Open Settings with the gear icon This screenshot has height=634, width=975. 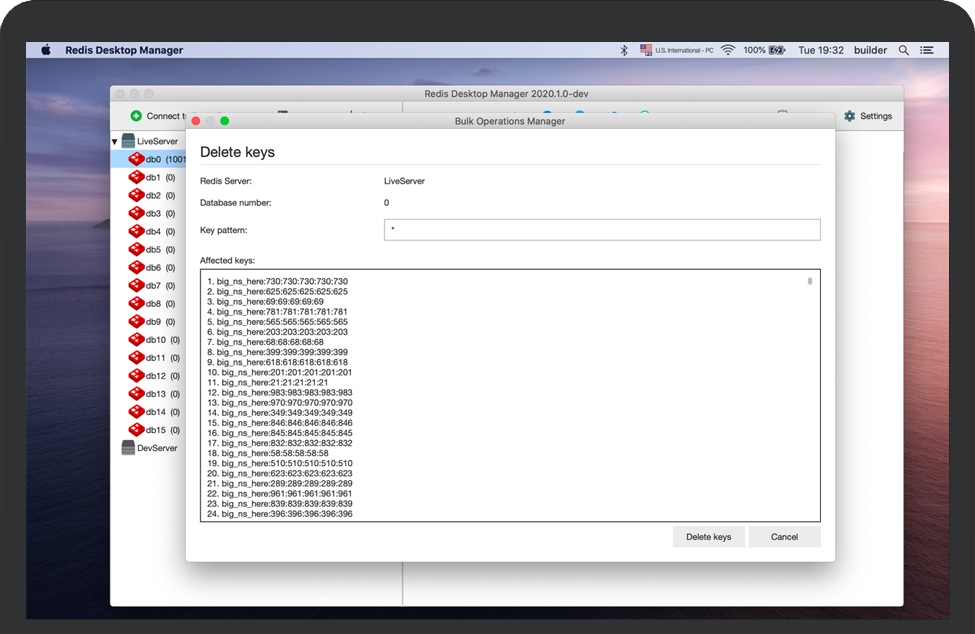click(850, 116)
